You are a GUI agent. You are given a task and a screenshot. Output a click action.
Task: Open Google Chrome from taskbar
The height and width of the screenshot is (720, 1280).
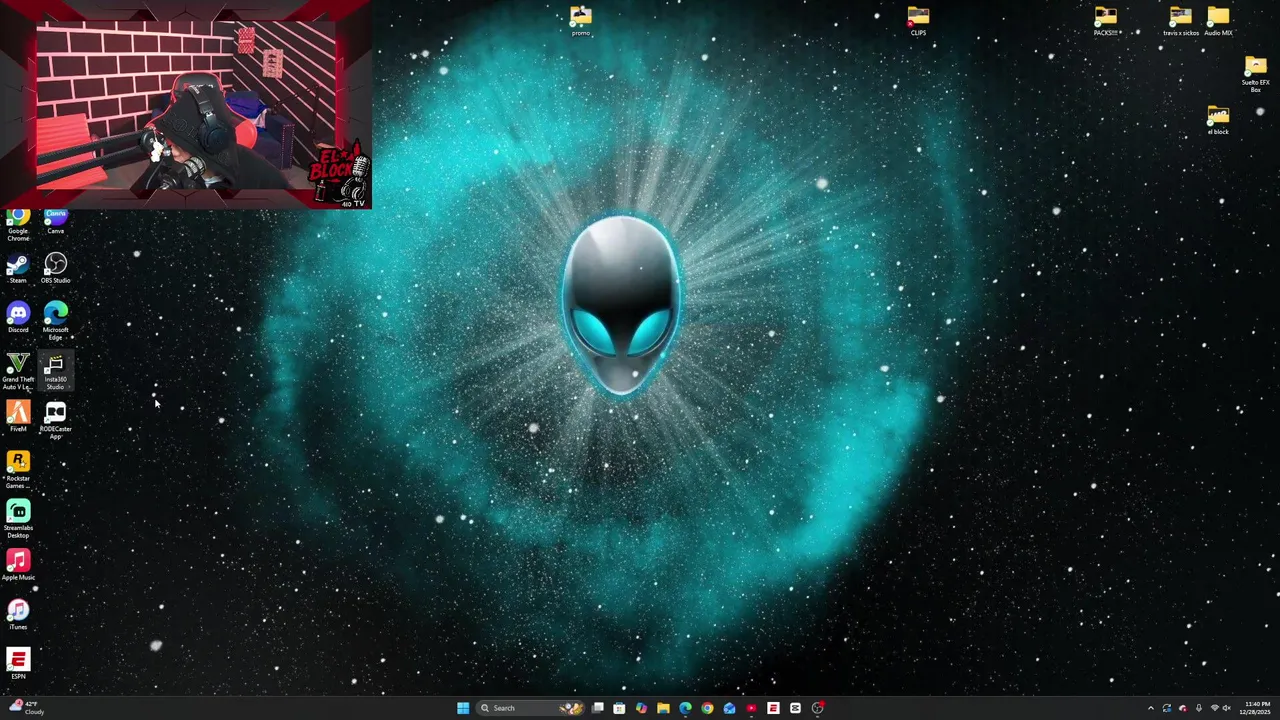[x=707, y=708]
